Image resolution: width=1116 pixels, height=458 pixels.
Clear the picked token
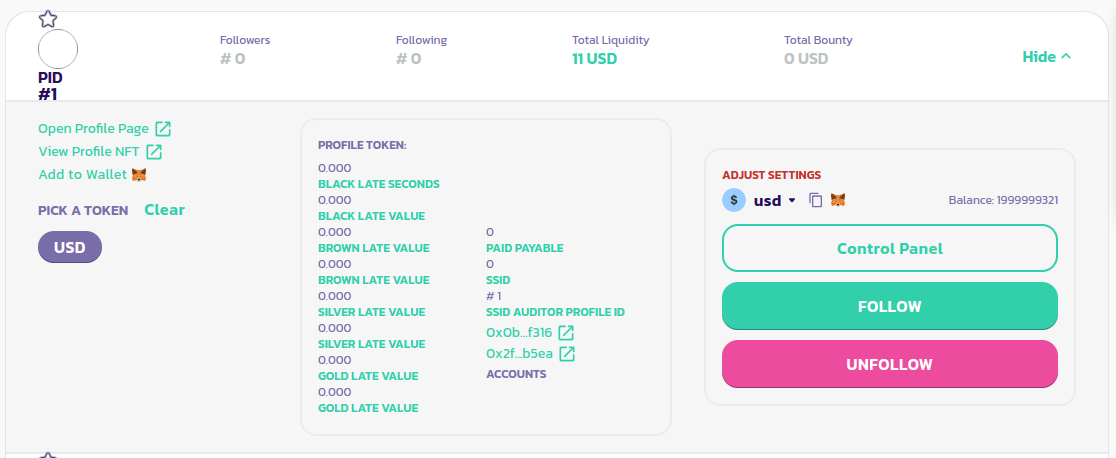(164, 210)
